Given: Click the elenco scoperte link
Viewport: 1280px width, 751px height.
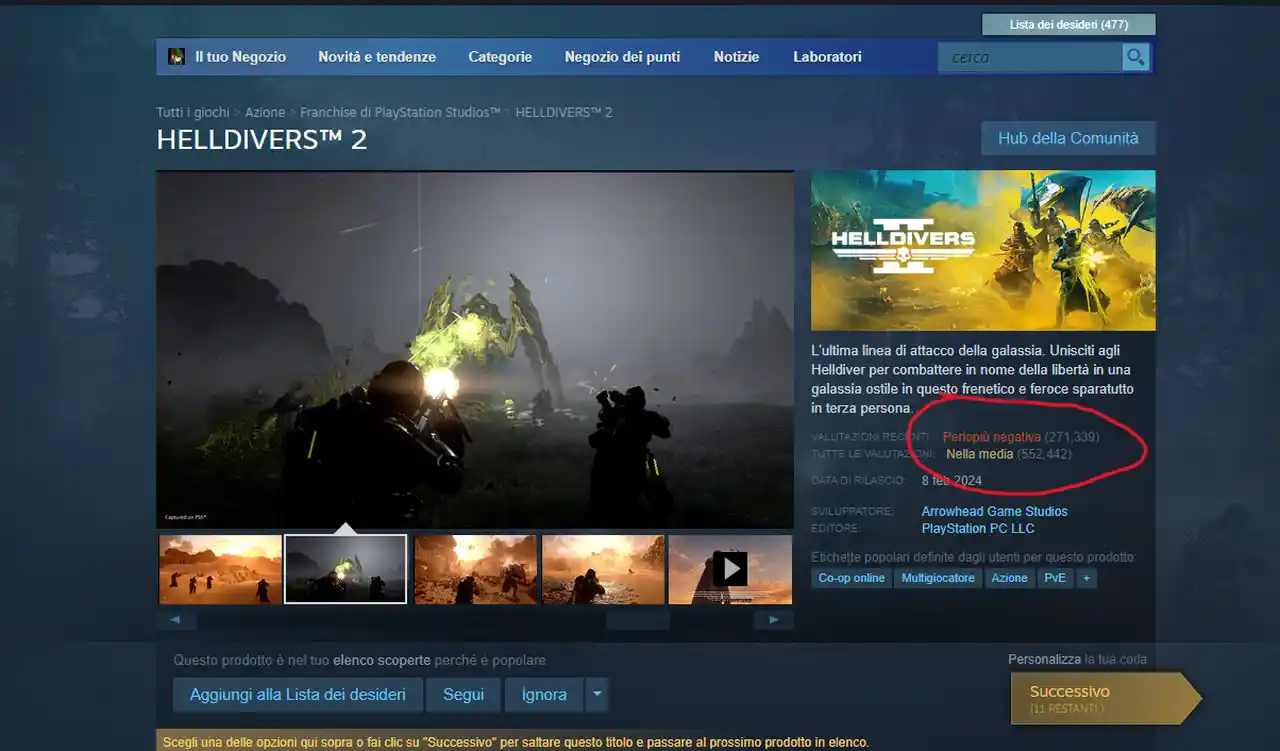Looking at the screenshot, I should 382,660.
